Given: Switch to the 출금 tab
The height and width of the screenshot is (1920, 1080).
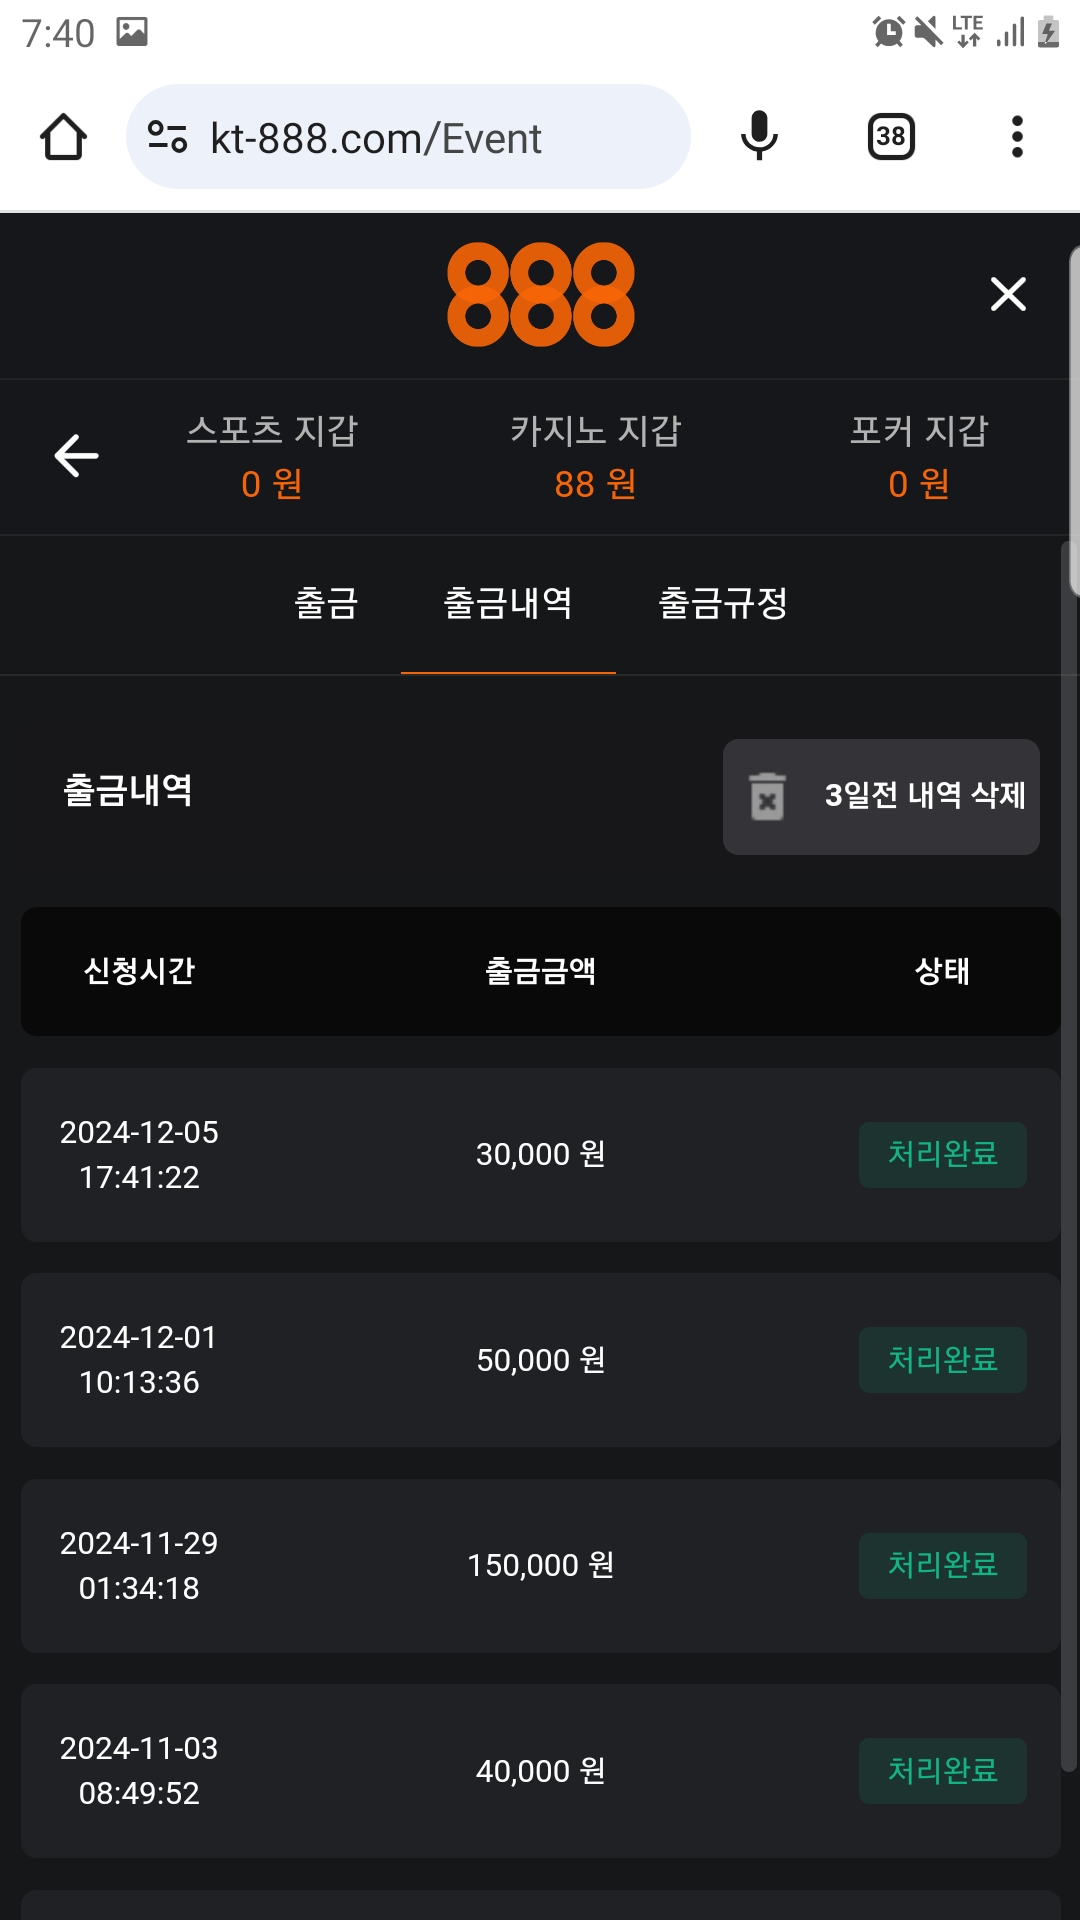Looking at the screenshot, I should pyautogui.click(x=326, y=603).
